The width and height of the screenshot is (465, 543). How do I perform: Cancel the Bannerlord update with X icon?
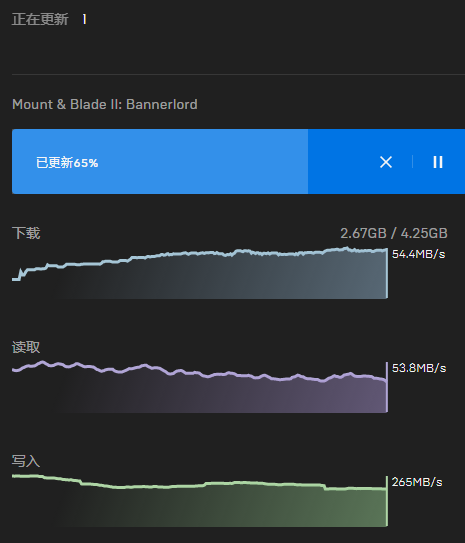tap(386, 162)
